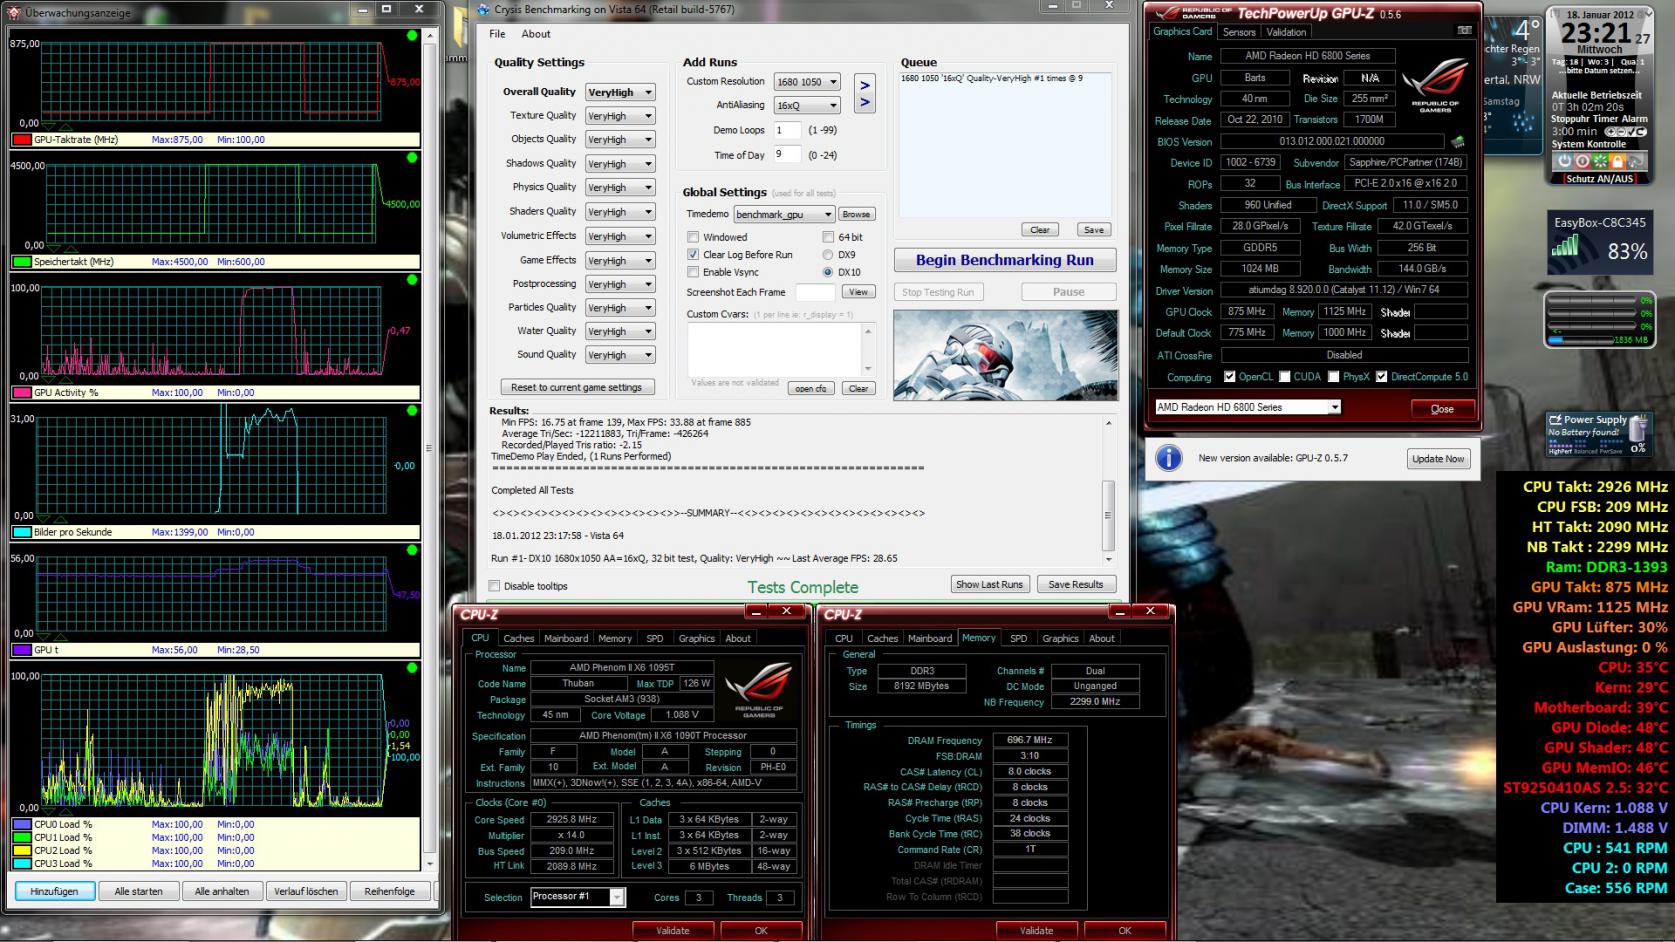Switch to the Sensors tab in GPU-Z
Image resolution: width=1675 pixels, height=942 pixels.
(1239, 32)
